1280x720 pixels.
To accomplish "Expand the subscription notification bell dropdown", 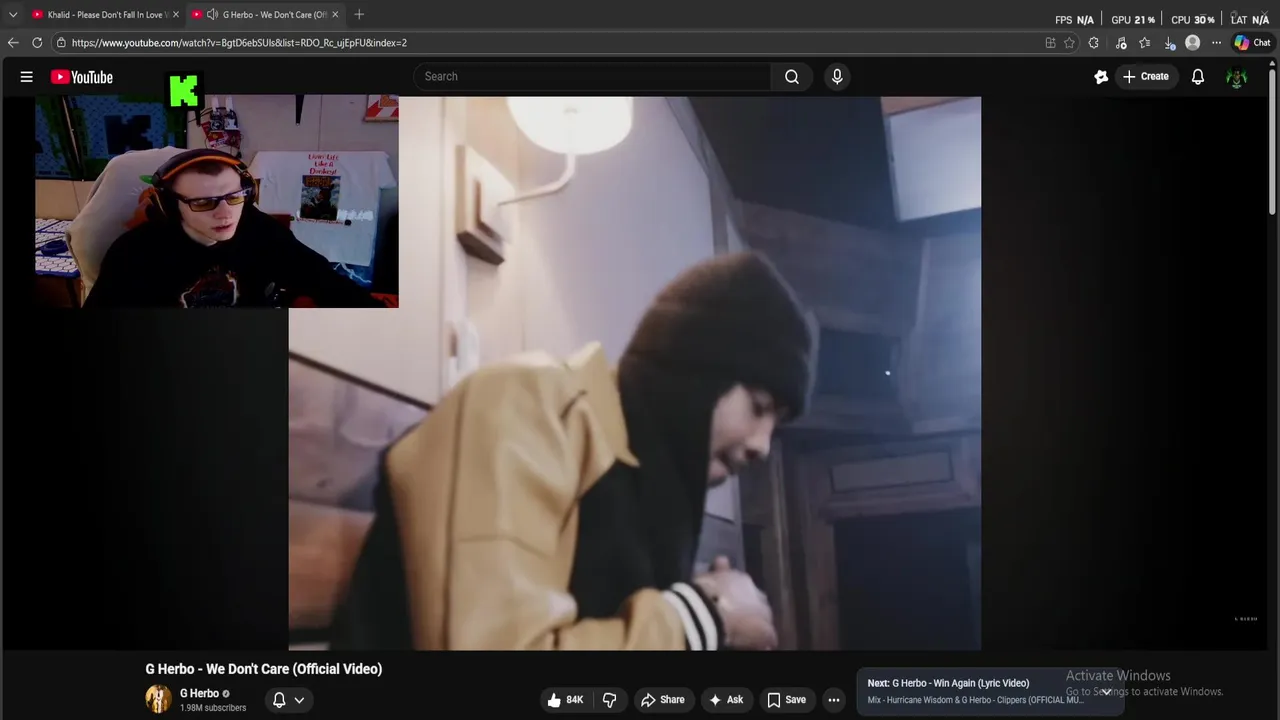I will pyautogui.click(x=288, y=700).
